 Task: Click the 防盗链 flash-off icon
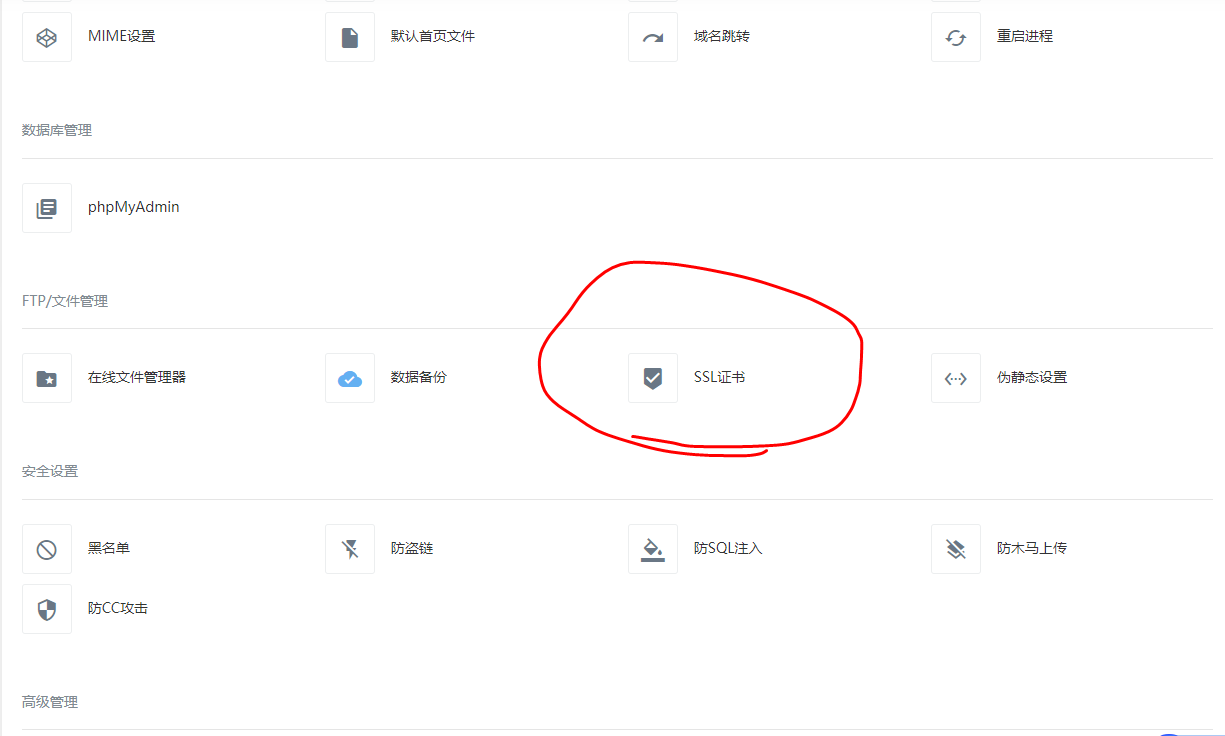(350, 549)
